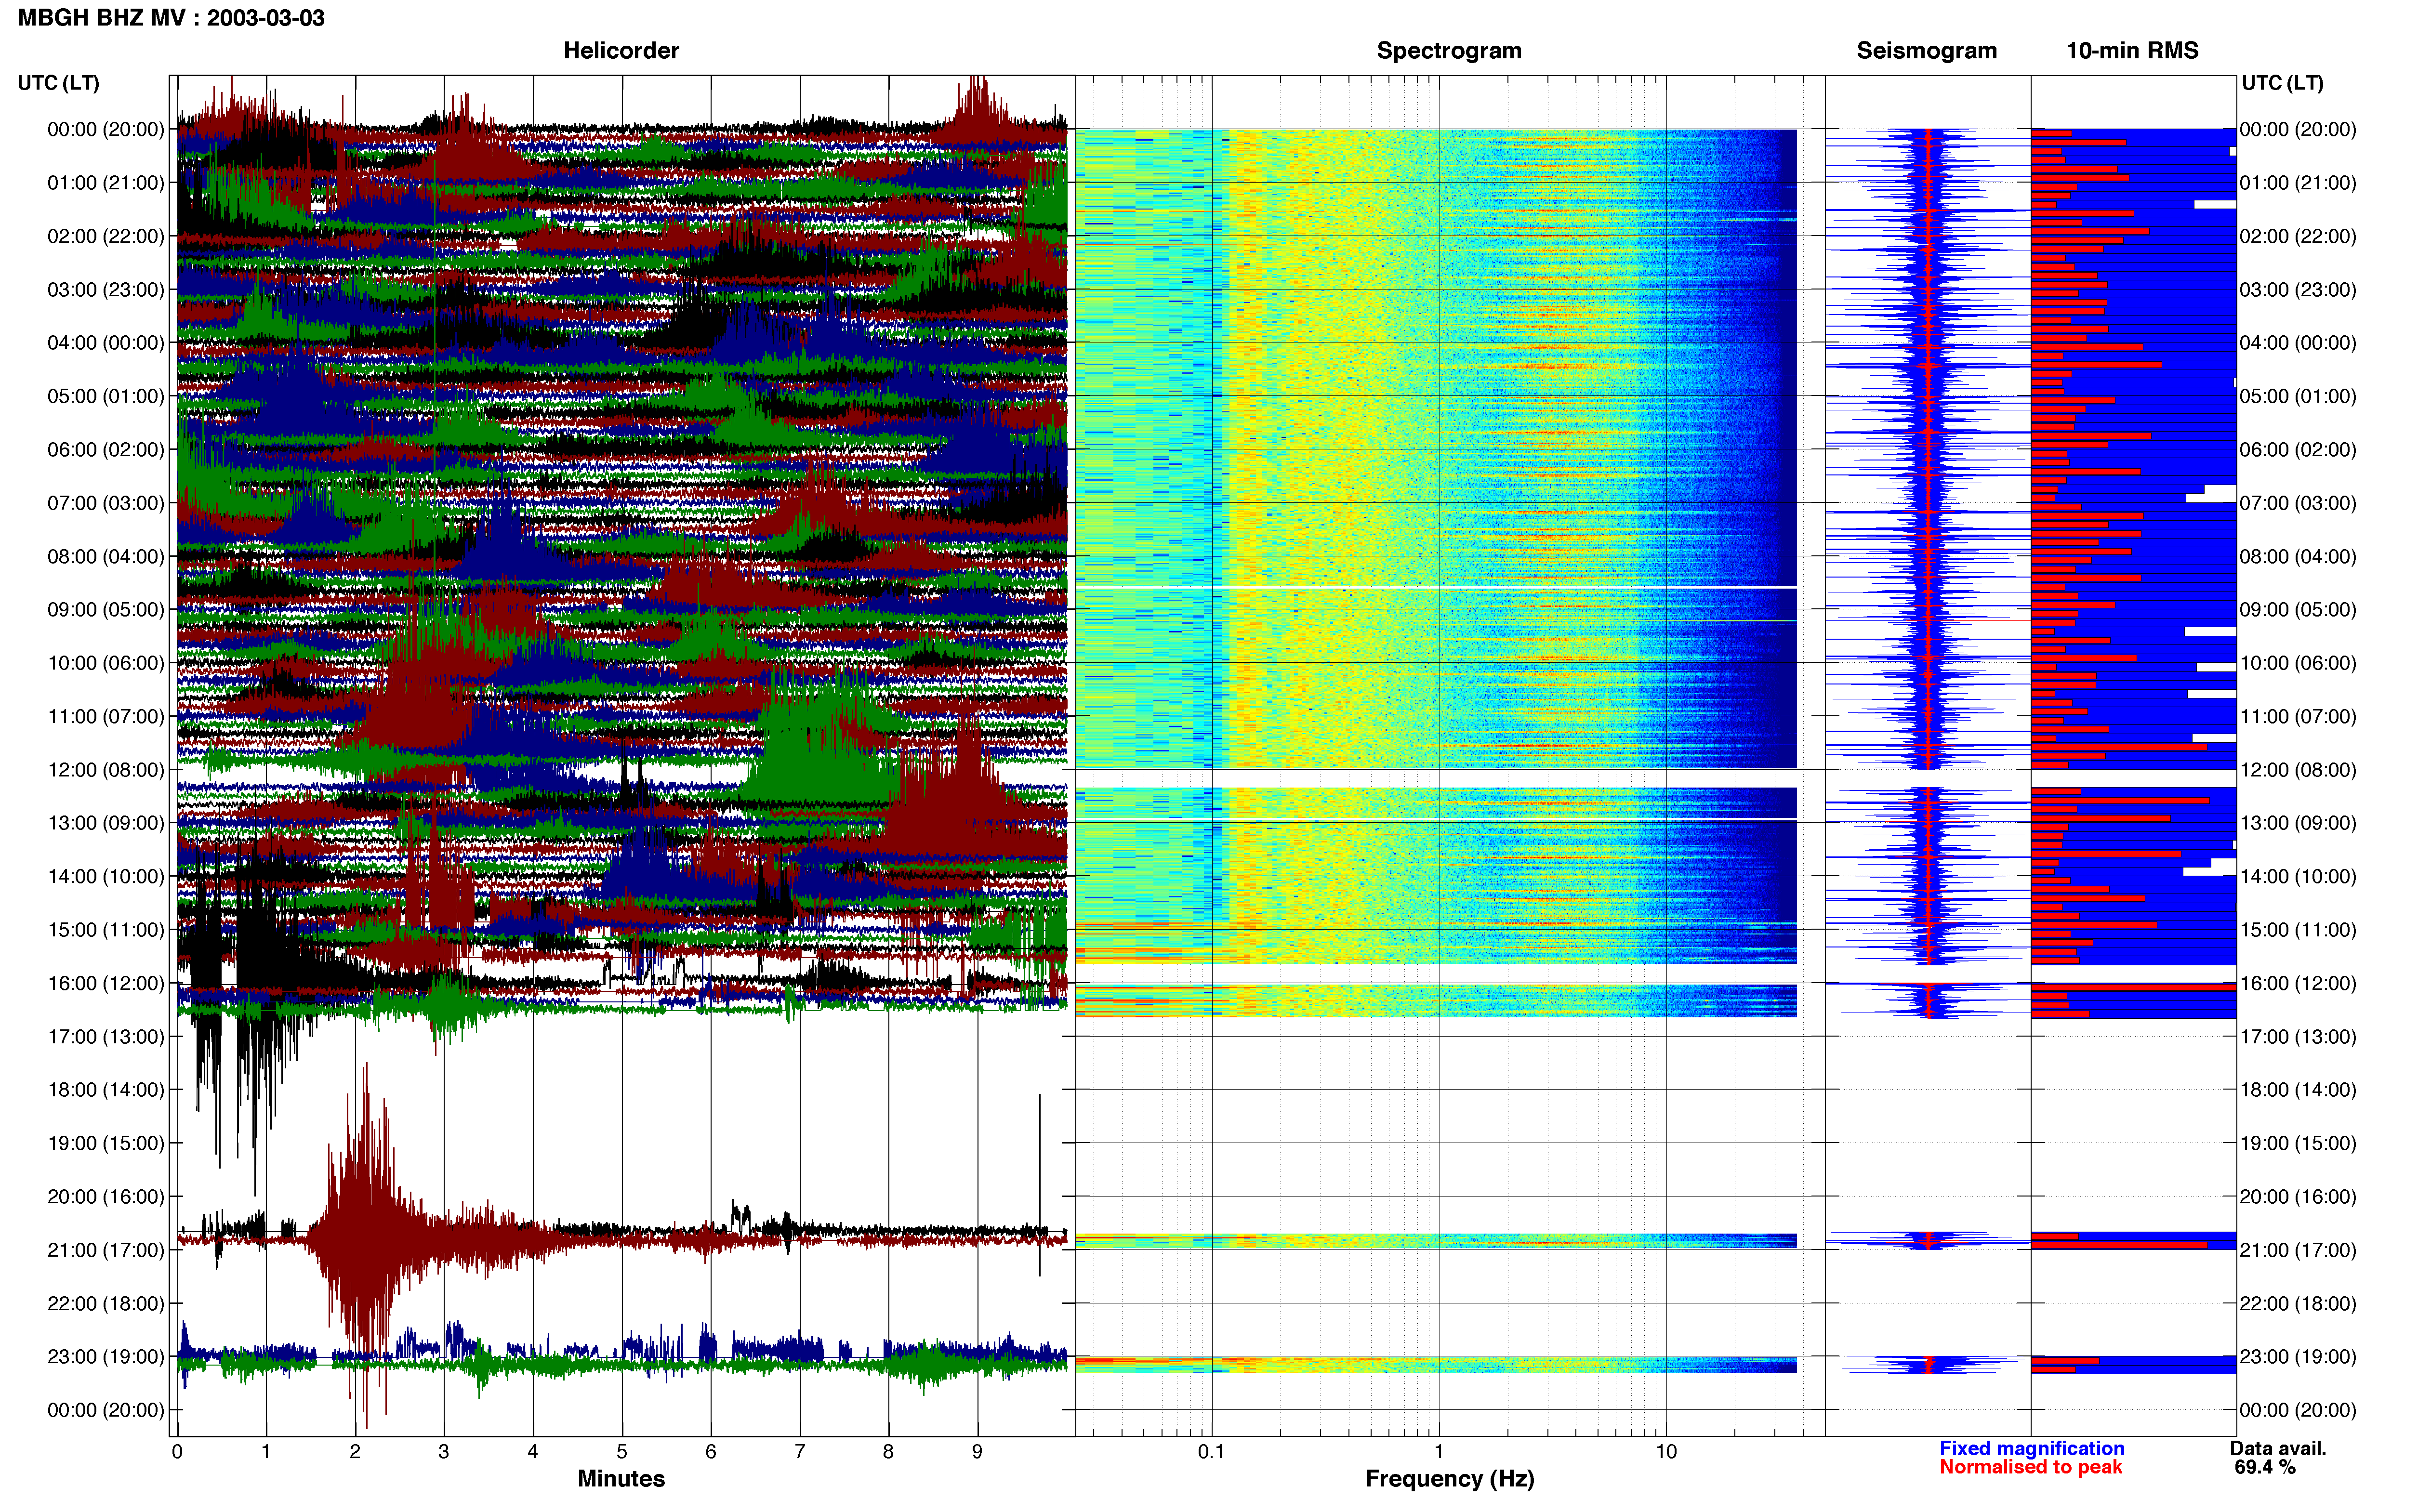Click the 'Fixed magnification' legend text
The width and height of the screenshot is (2418, 1512).
(2031, 1448)
